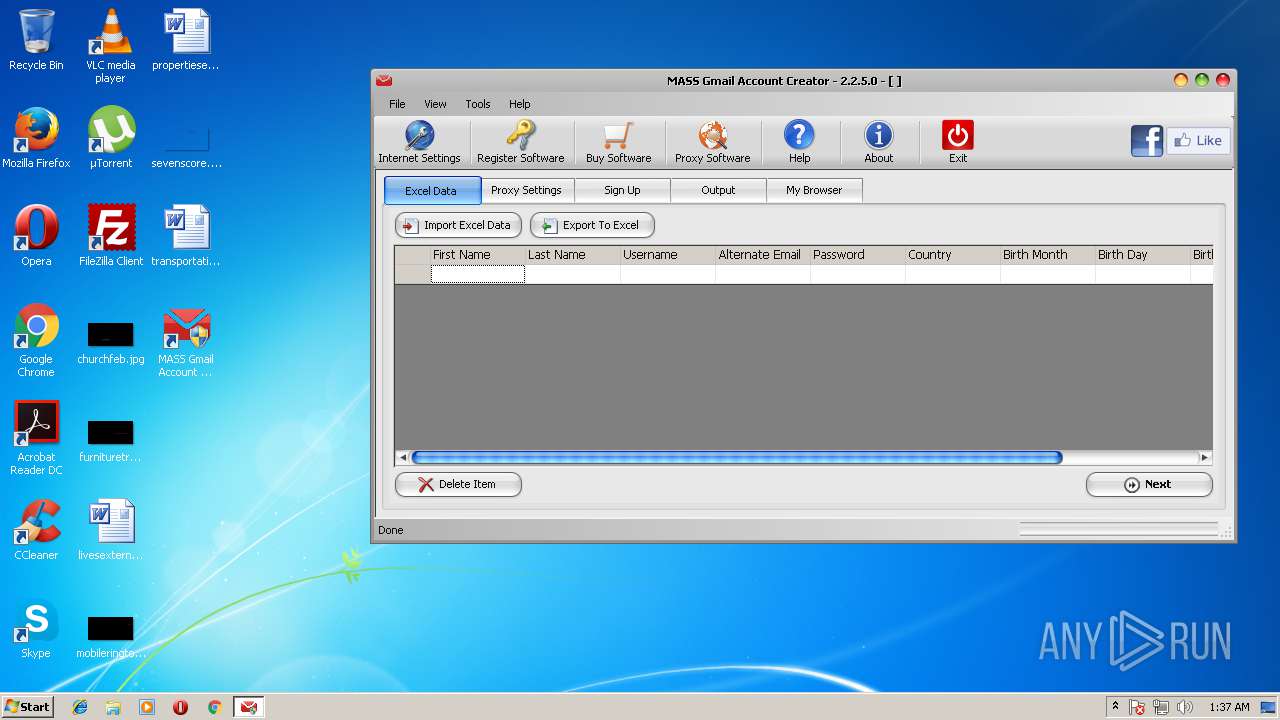1280x720 pixels.
Task: Select the Skype desktop icon
Action: [x=36, y=628]
